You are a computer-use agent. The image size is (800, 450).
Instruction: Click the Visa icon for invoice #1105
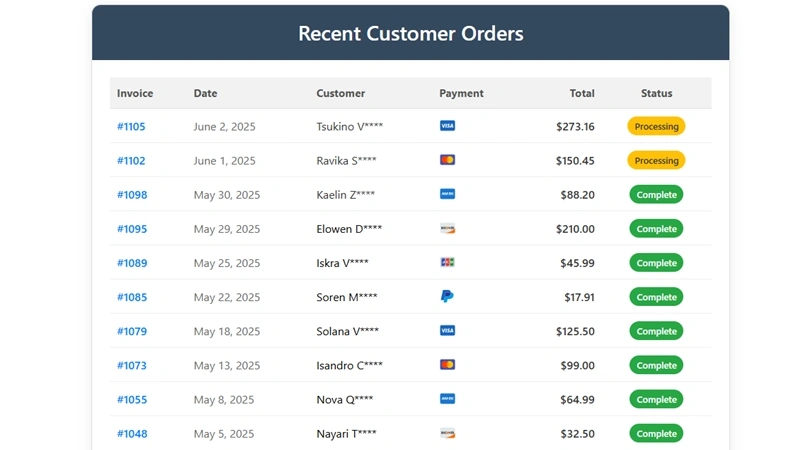(x=447, y=126)
